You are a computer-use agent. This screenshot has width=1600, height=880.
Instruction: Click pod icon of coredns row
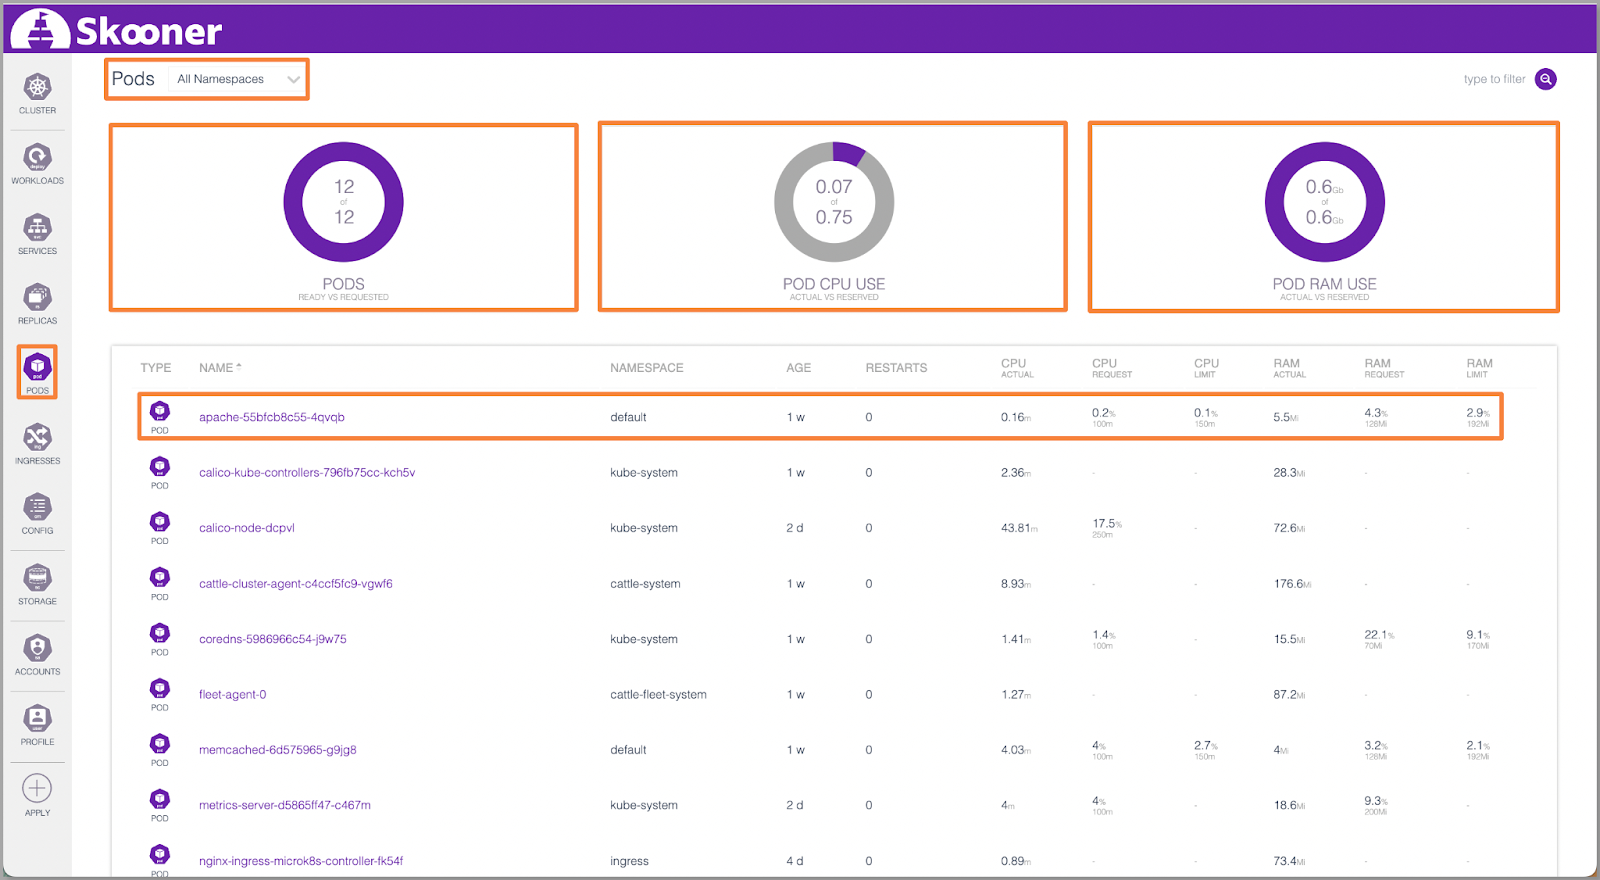click(x=160, y=633)
